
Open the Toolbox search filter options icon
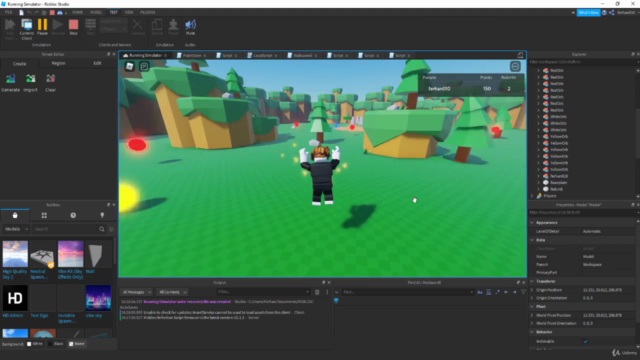tap(111, 229)
